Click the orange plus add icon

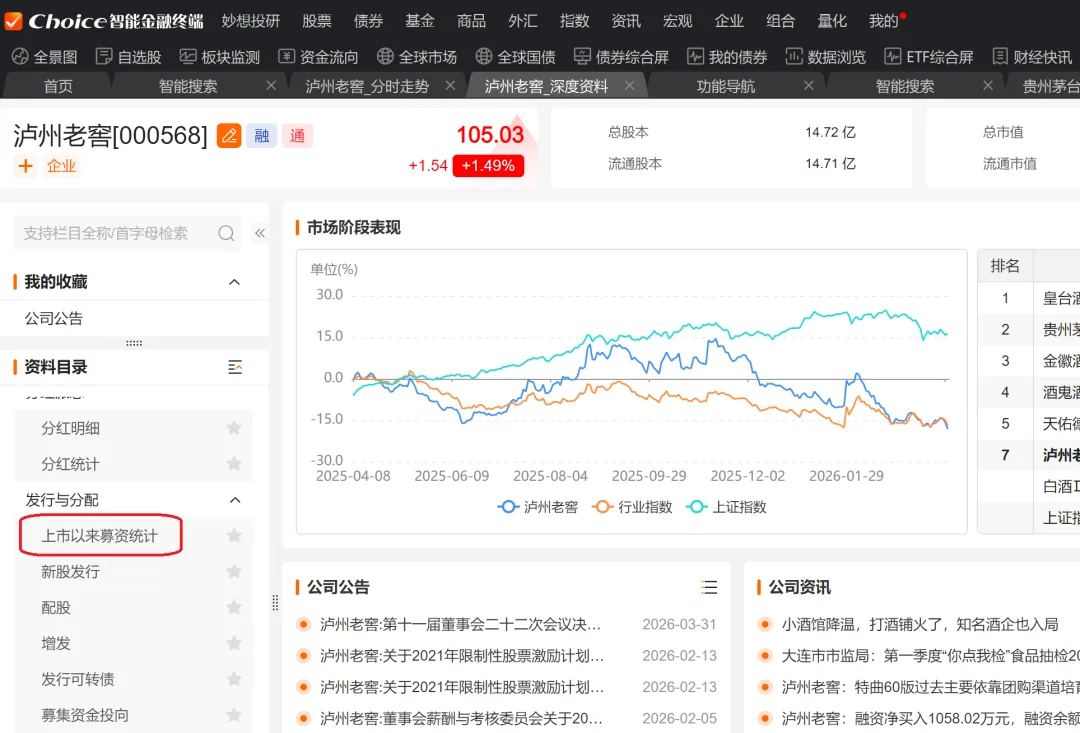(25, 166)
